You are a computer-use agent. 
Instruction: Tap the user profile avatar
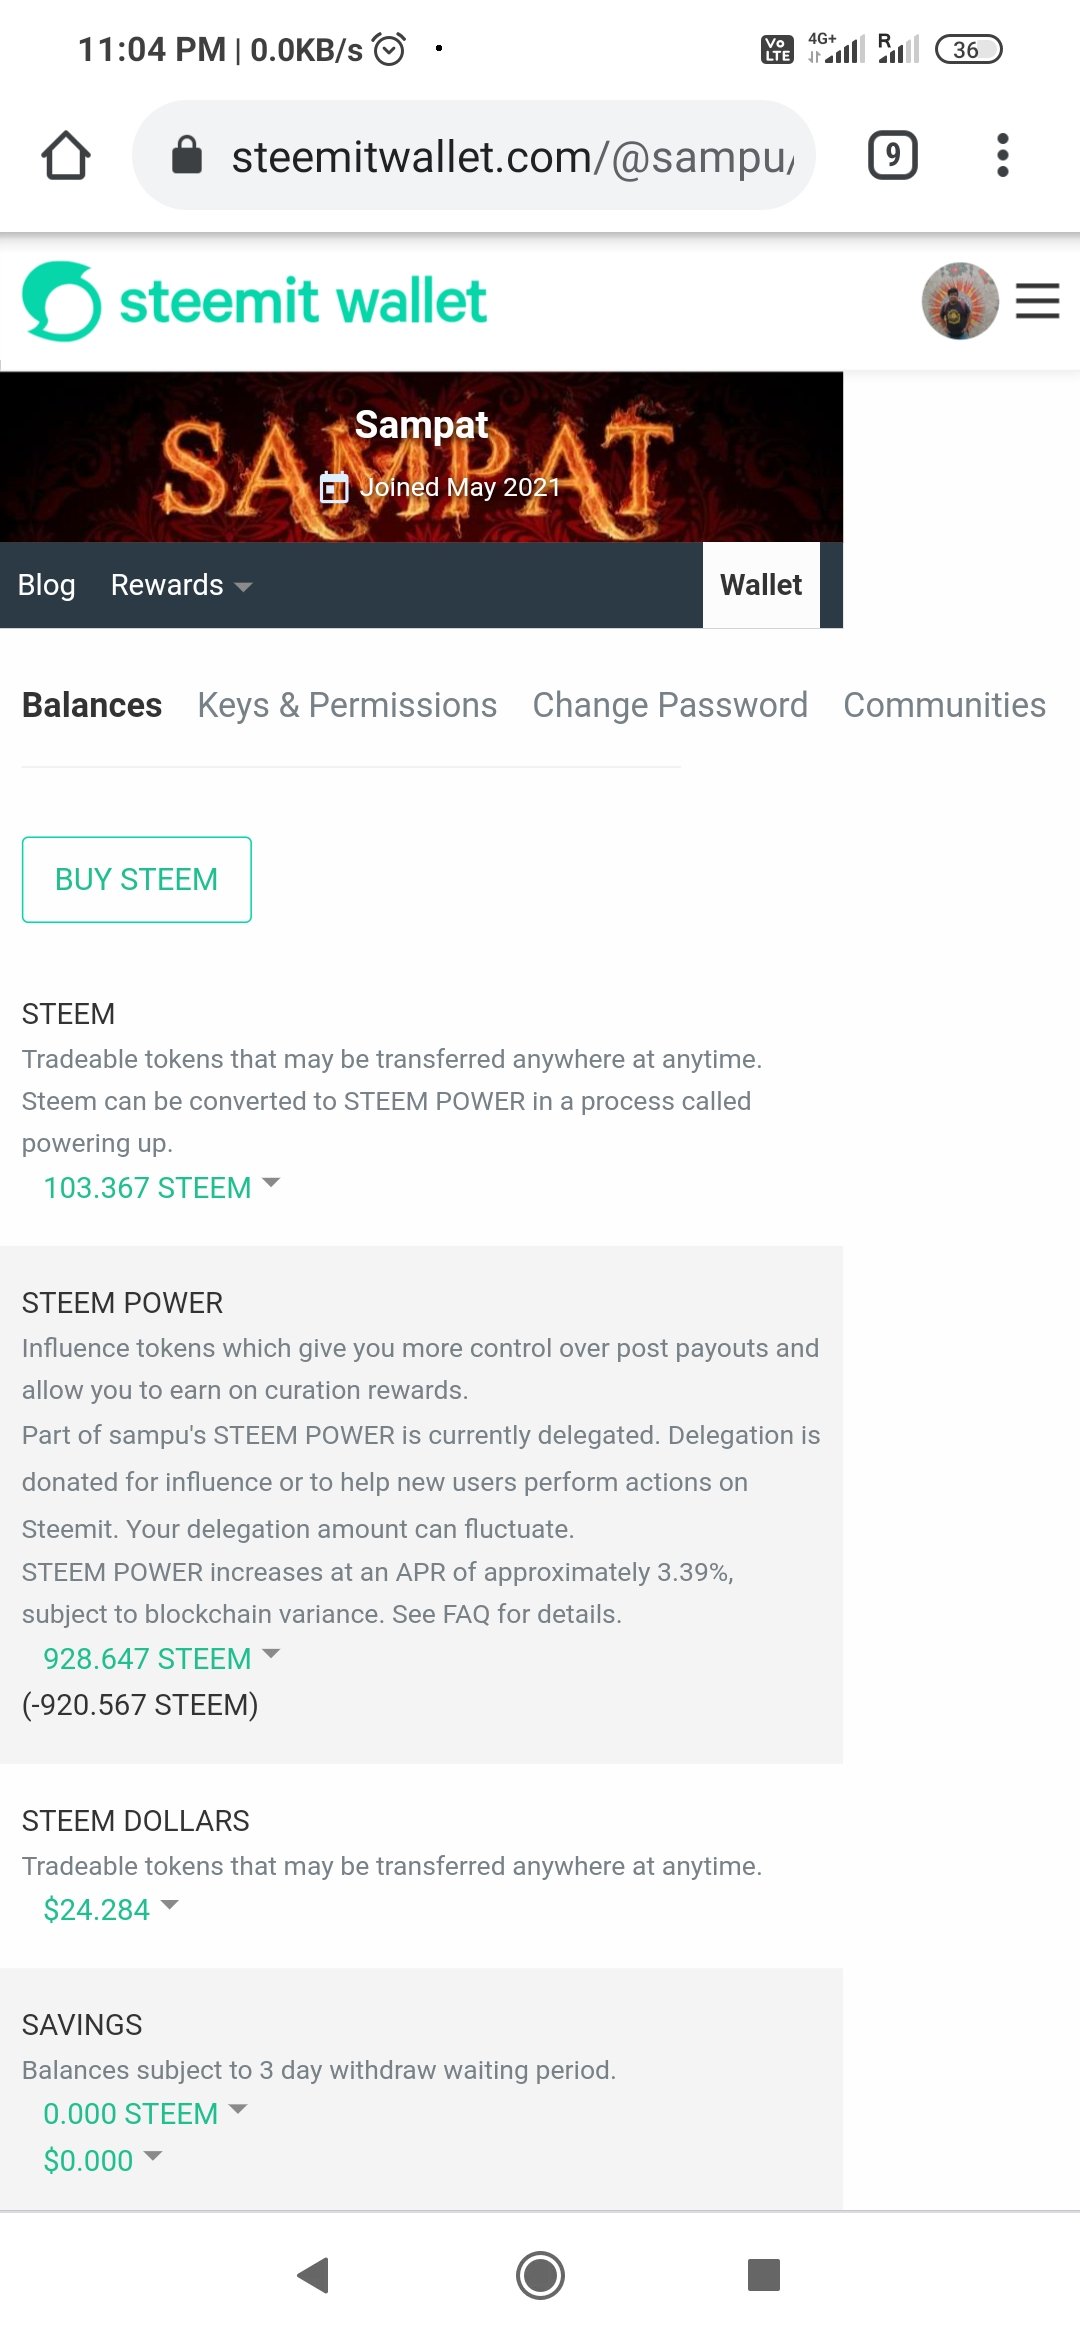[x=959, y=301]
